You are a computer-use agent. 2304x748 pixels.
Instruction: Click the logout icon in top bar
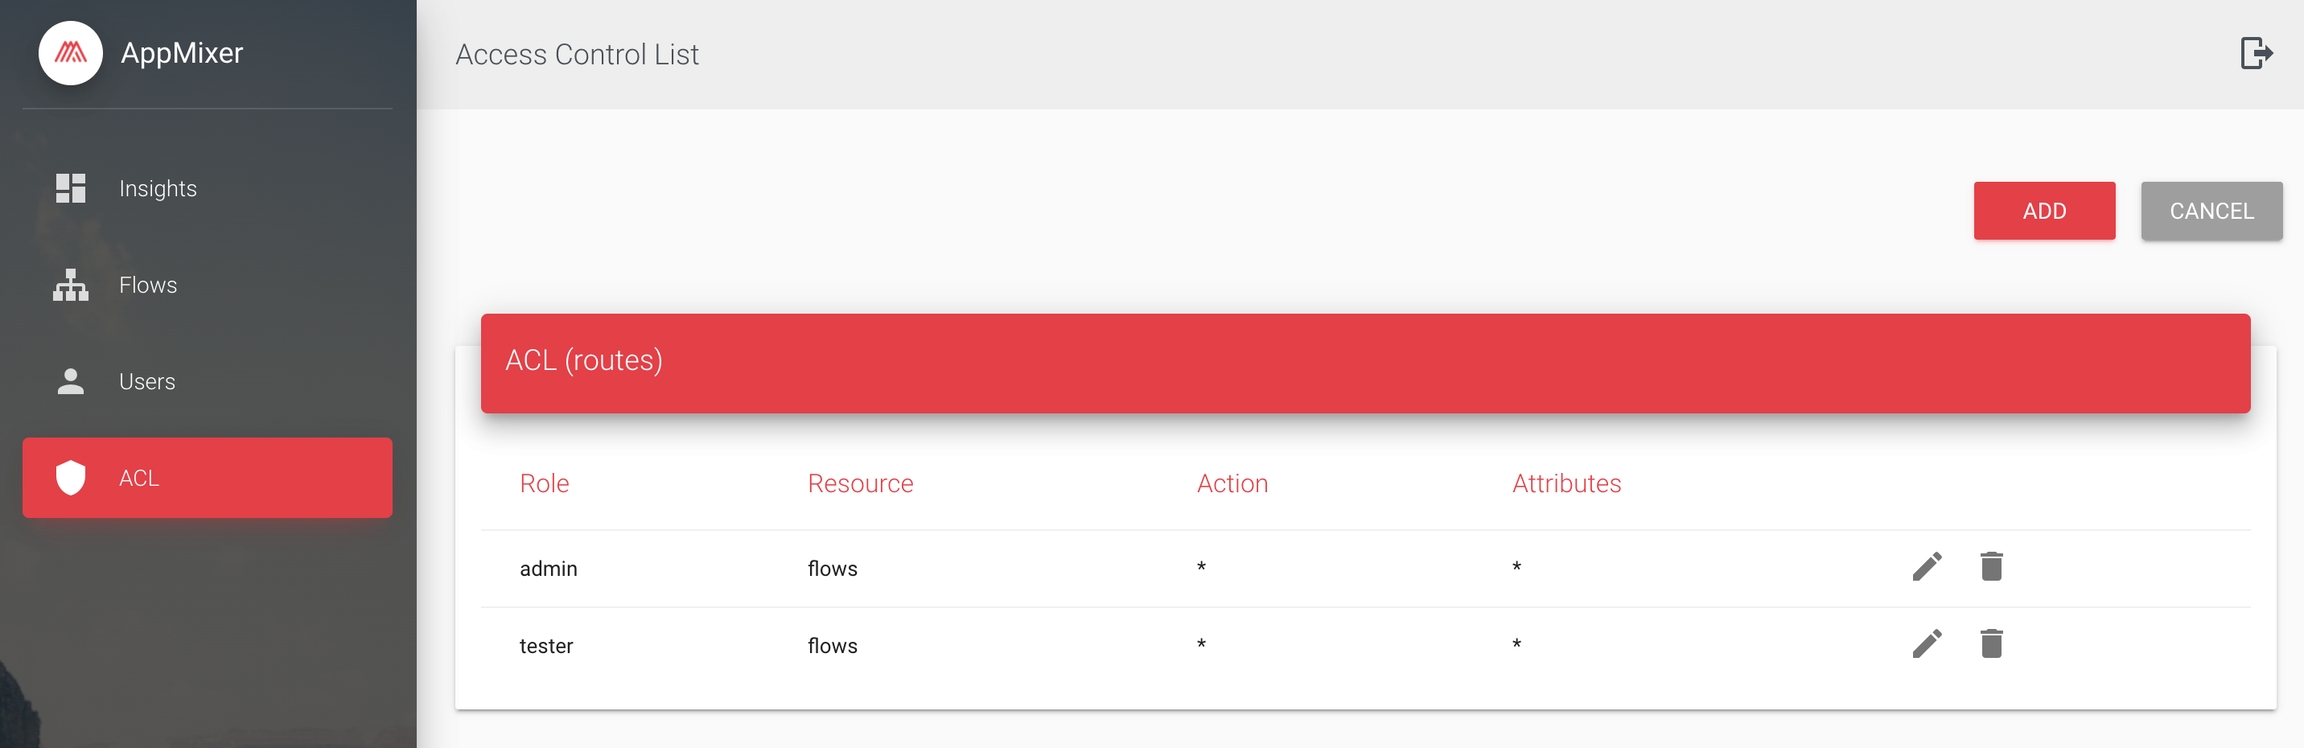pyautogui.click(x=2256, y=53)
